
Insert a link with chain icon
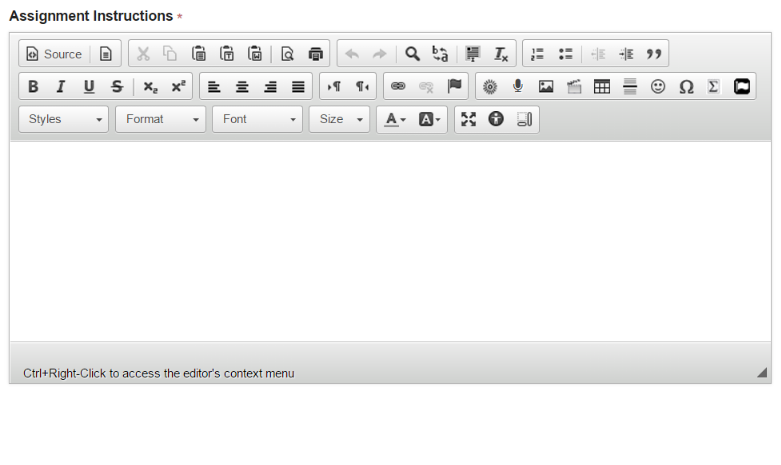pos(398,87)
